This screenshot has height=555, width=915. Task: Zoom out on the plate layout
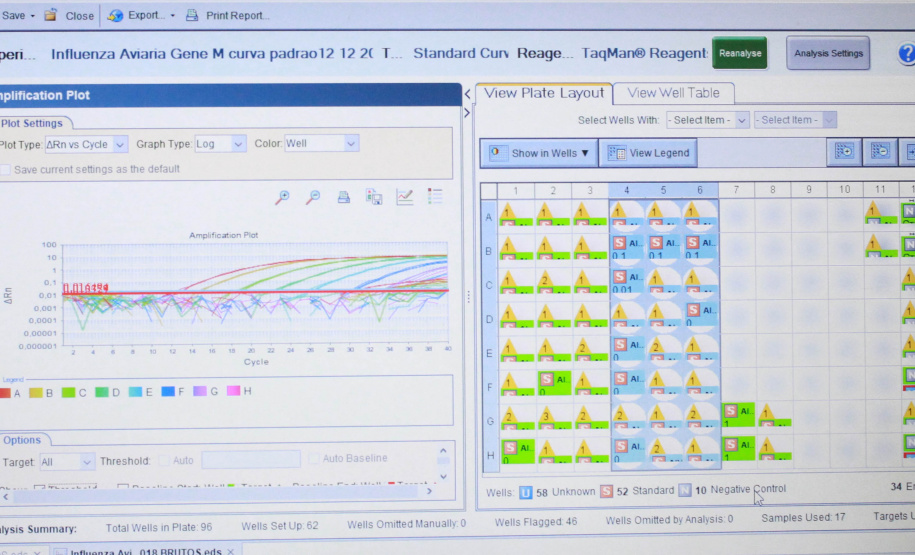[880, 152]
